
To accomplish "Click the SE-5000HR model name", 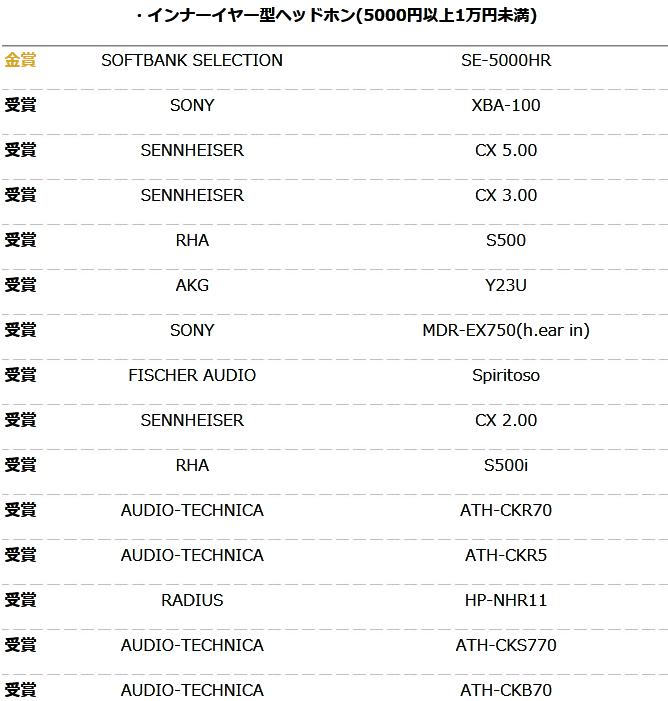I will coord(506,60).
